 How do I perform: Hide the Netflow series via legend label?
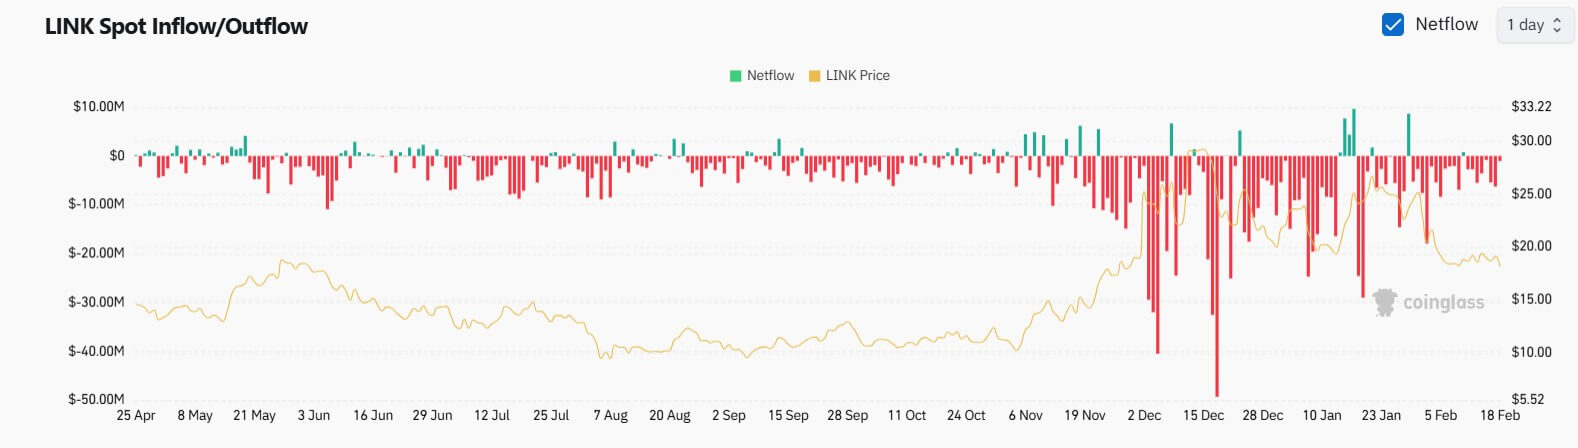click(770, 76)
